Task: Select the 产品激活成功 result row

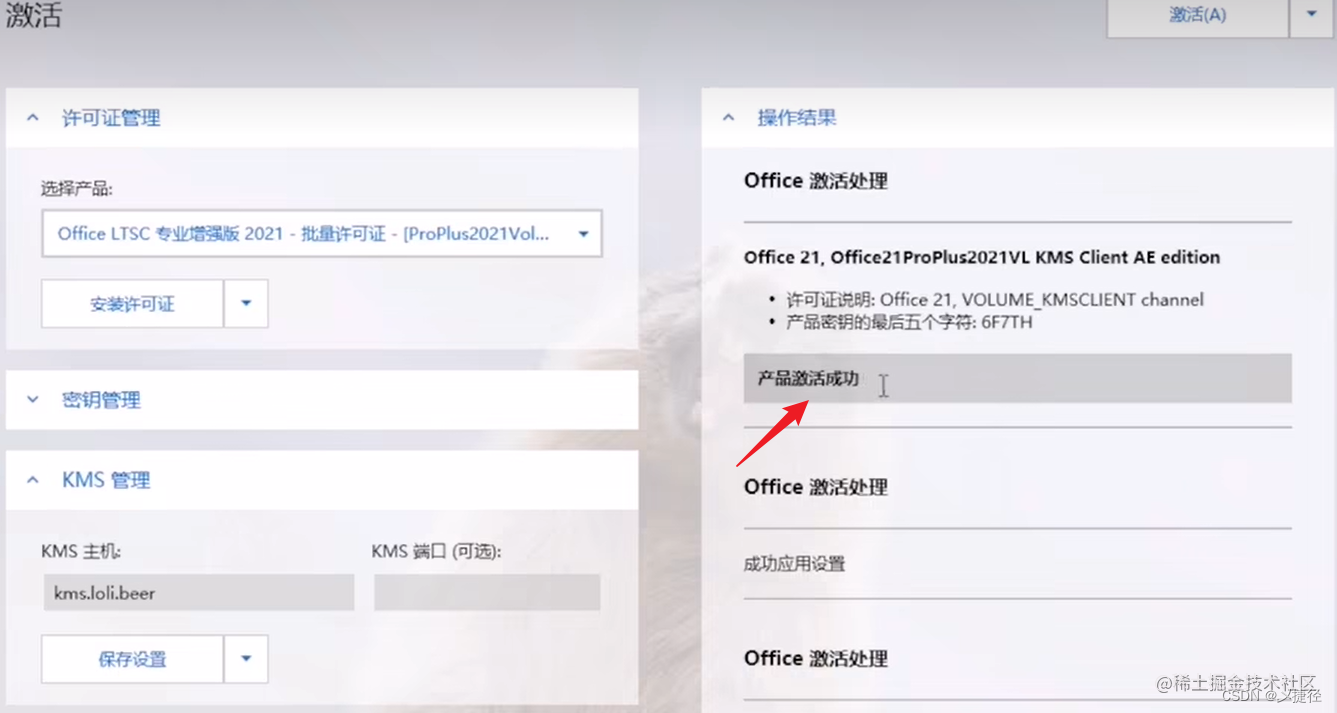Action: pyautogui.click(x=1017, y=378)
